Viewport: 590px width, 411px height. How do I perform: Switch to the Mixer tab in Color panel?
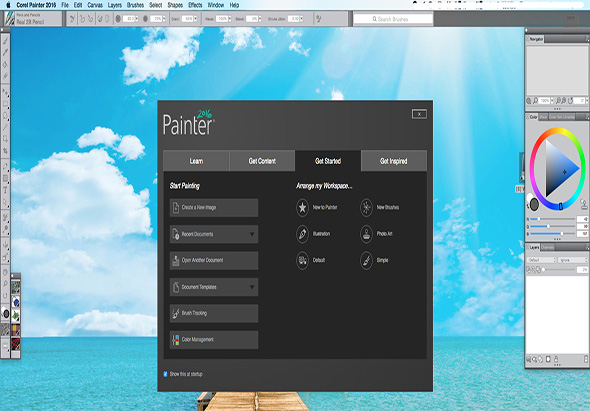543,117
